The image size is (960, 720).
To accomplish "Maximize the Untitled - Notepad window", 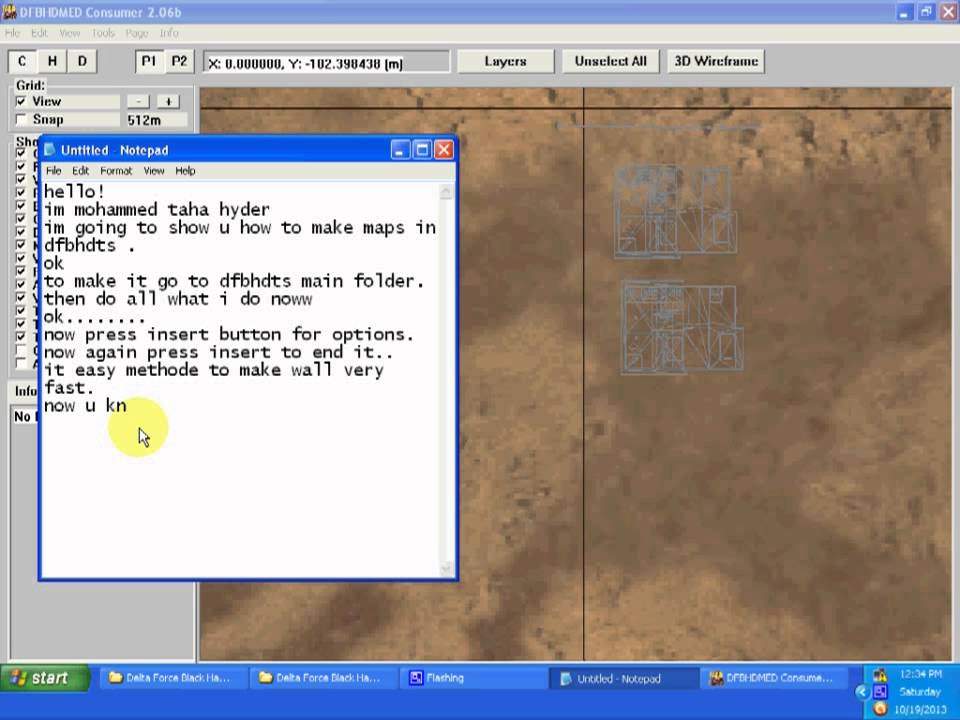I will [422, 150].
